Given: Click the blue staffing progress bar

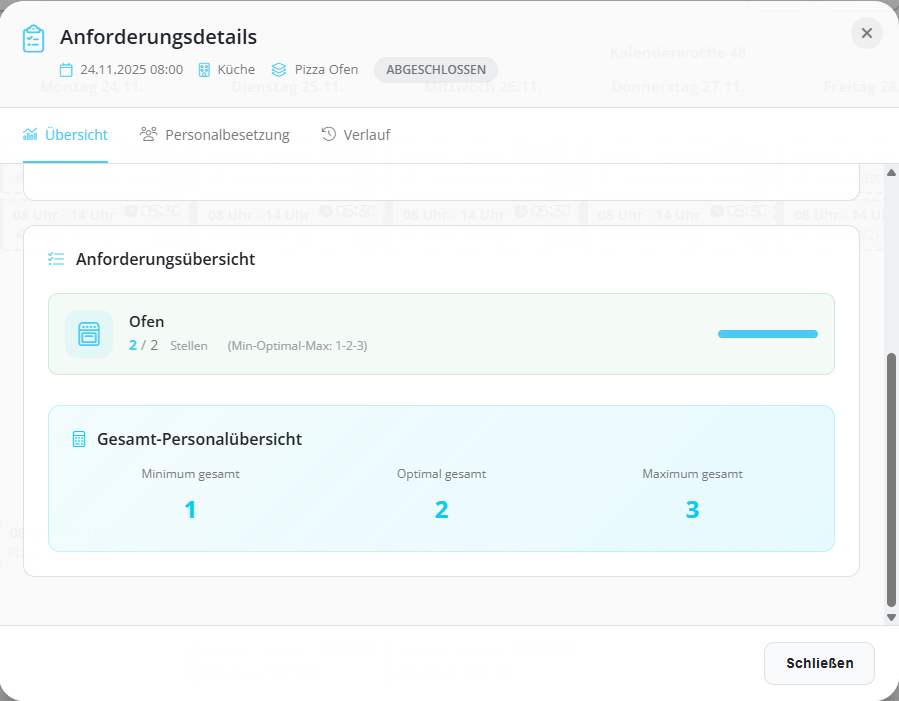Looking at the screenshot, I should [x=767, y=333].
